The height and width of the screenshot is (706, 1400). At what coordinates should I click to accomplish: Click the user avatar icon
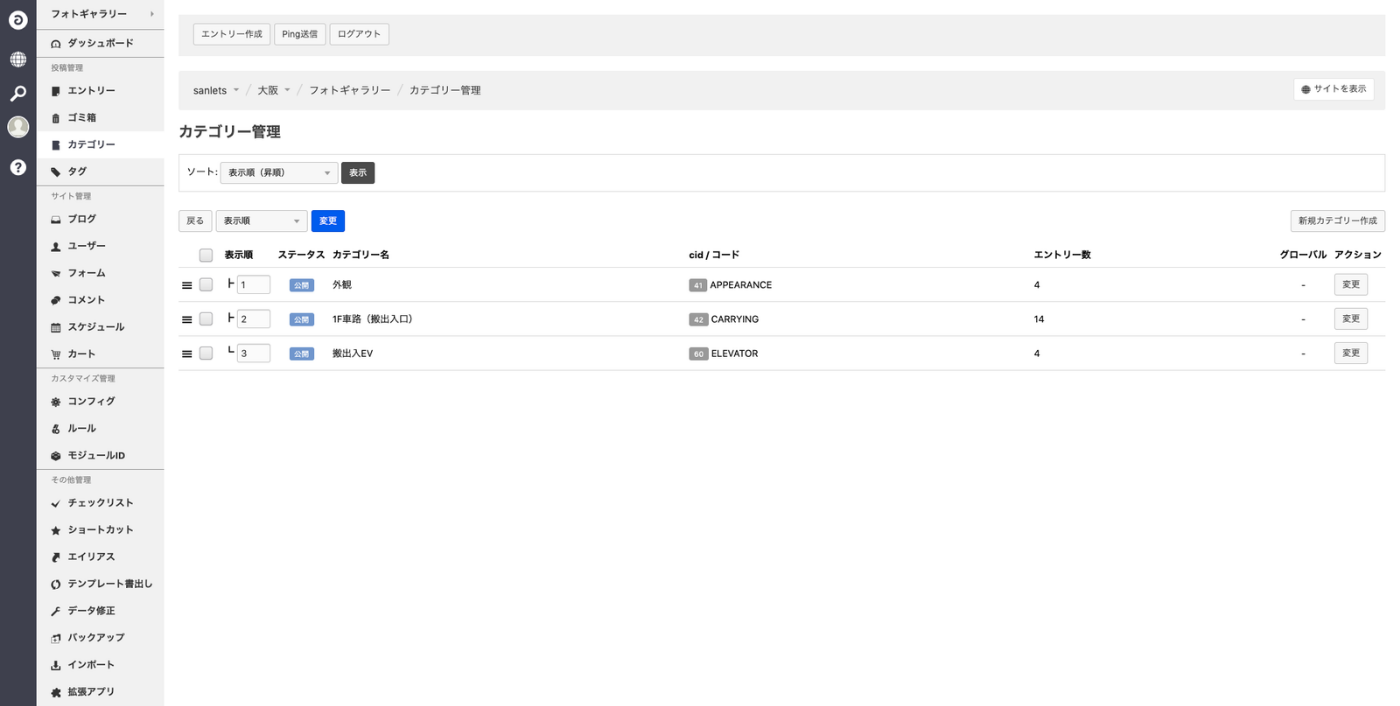(x=18, y=127)
